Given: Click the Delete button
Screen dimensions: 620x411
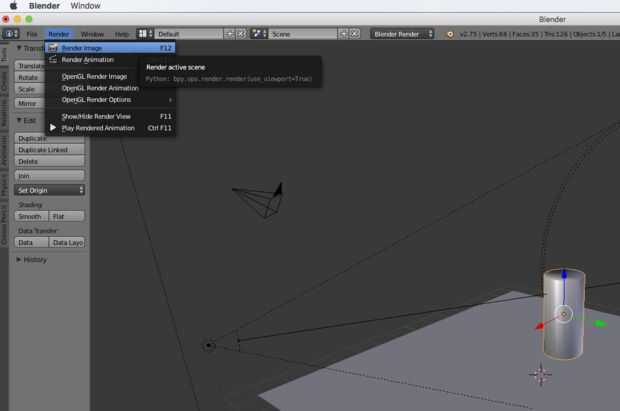Looking at the screenshot, I should 49,161.
